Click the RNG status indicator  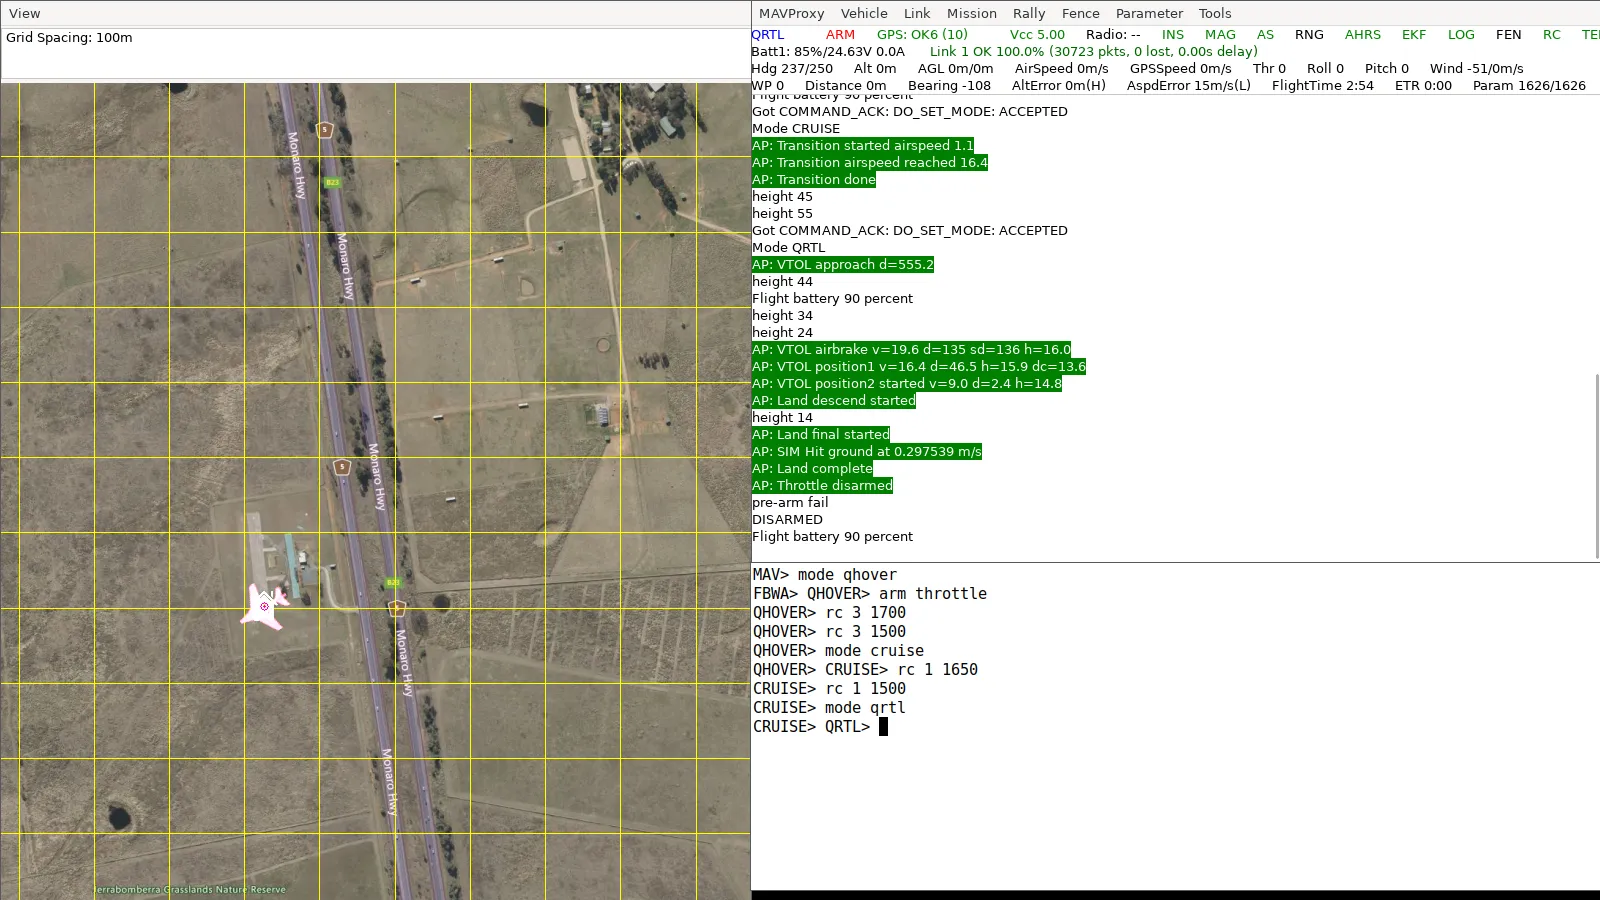[x=1309, y=34]
